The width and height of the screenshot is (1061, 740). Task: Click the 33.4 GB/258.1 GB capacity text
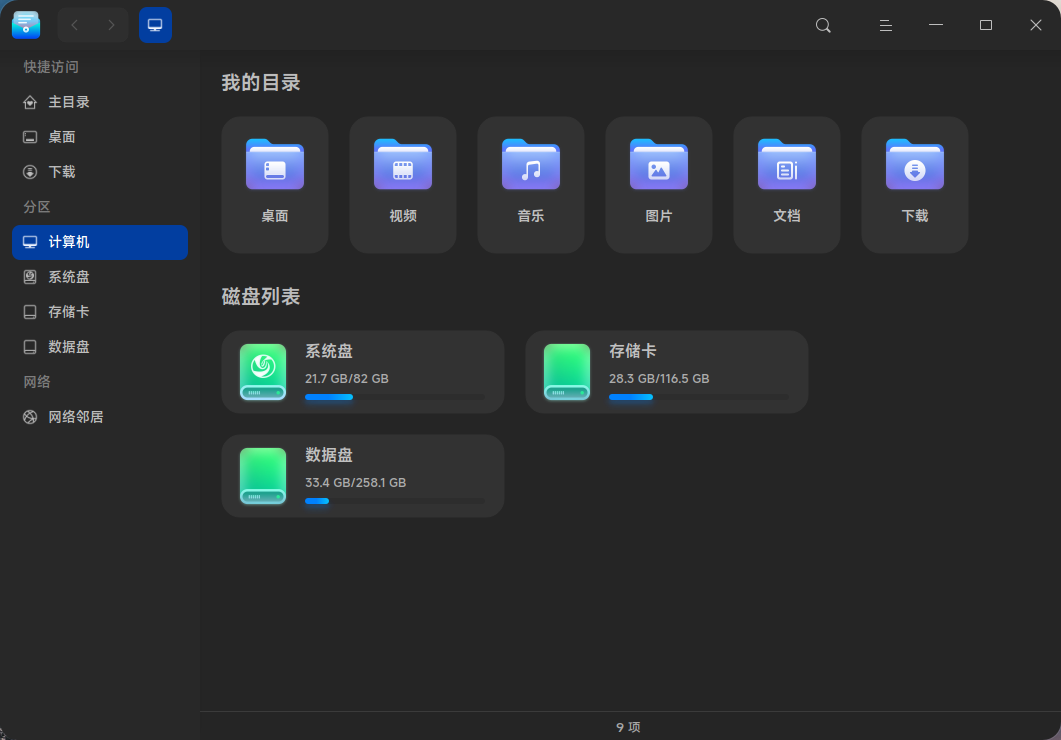pyautogui.click(x=355, y=483)
